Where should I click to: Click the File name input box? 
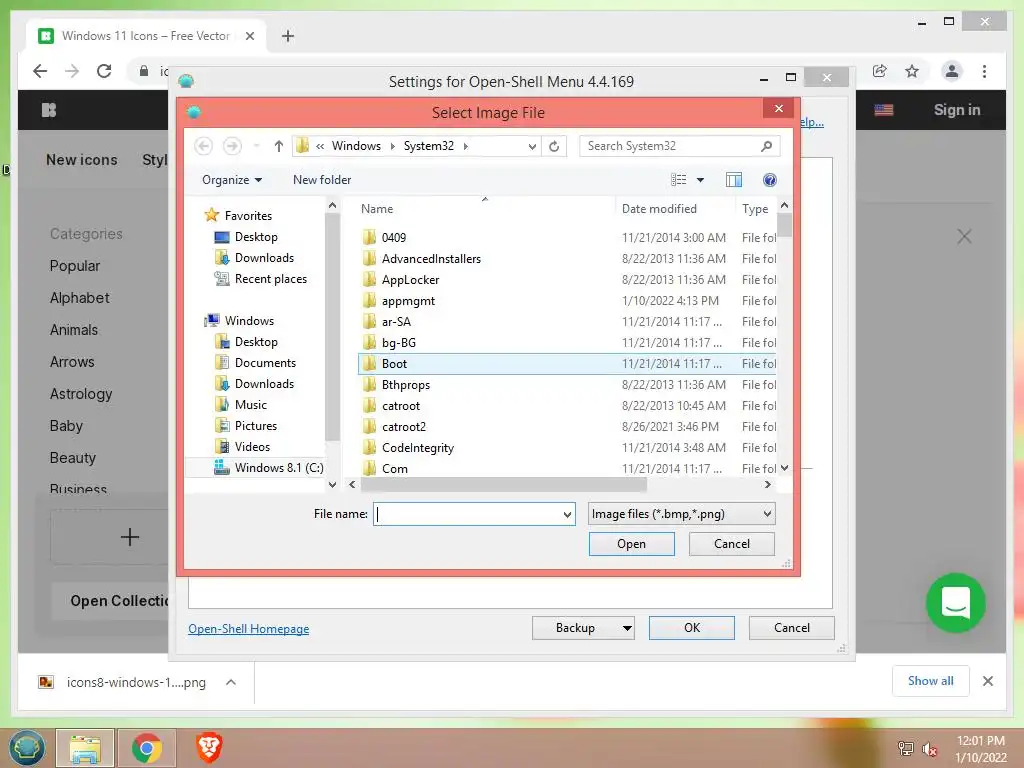tap(467, 514)
